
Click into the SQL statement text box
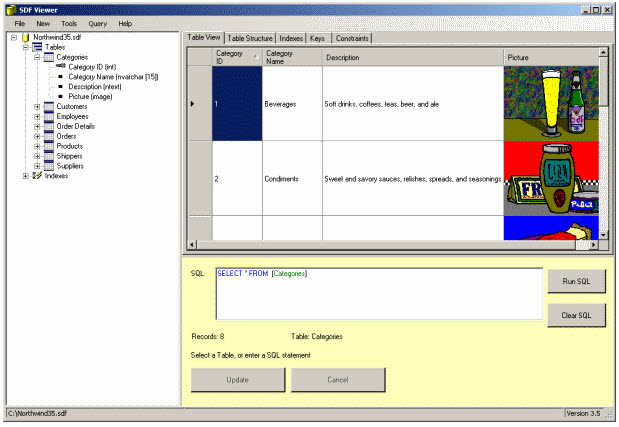378,292
